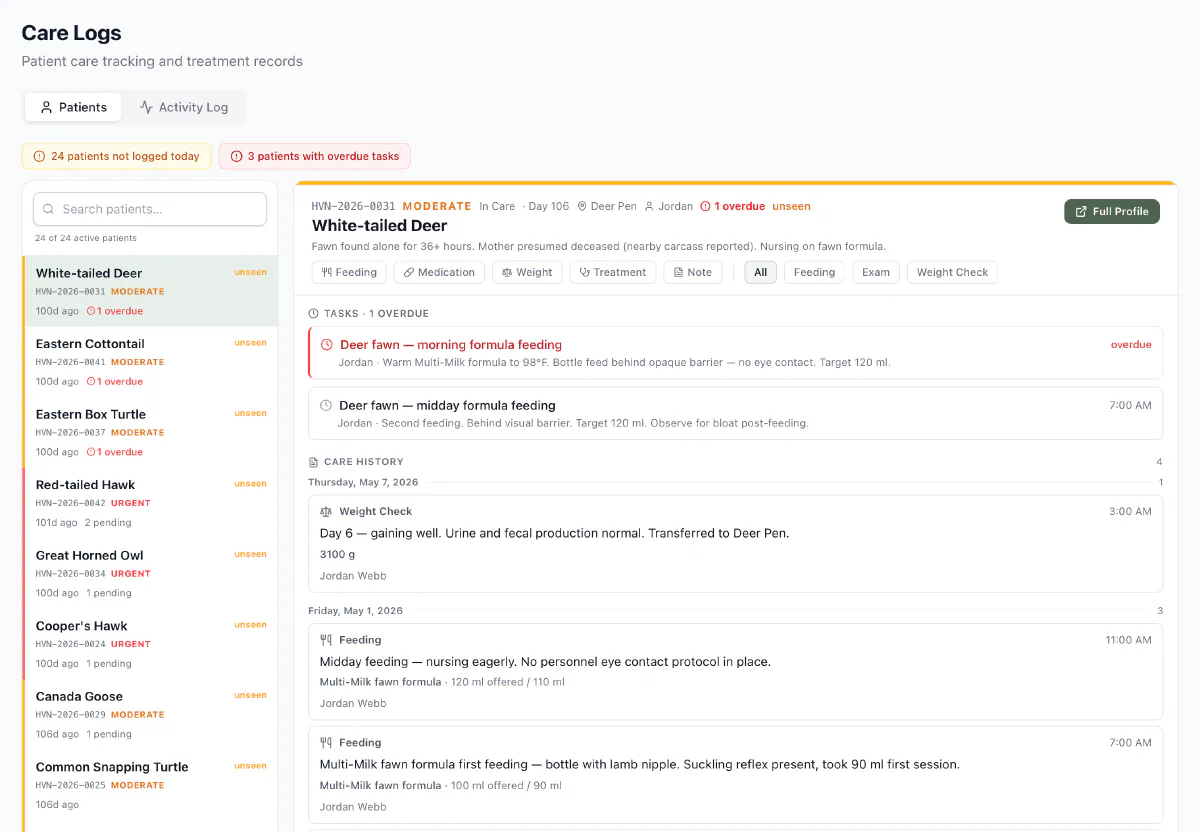Switch to the Patients tab
1200x832 pixels.
point(73,107)
